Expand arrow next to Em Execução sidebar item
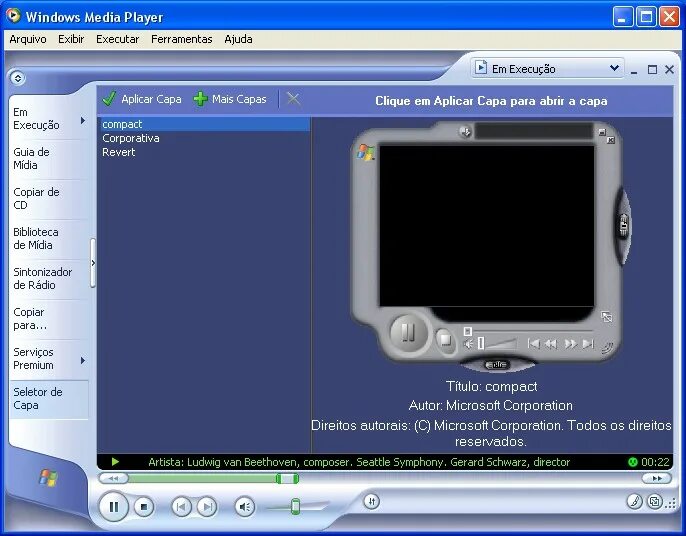686x536 pixels. tap(83, 120)
